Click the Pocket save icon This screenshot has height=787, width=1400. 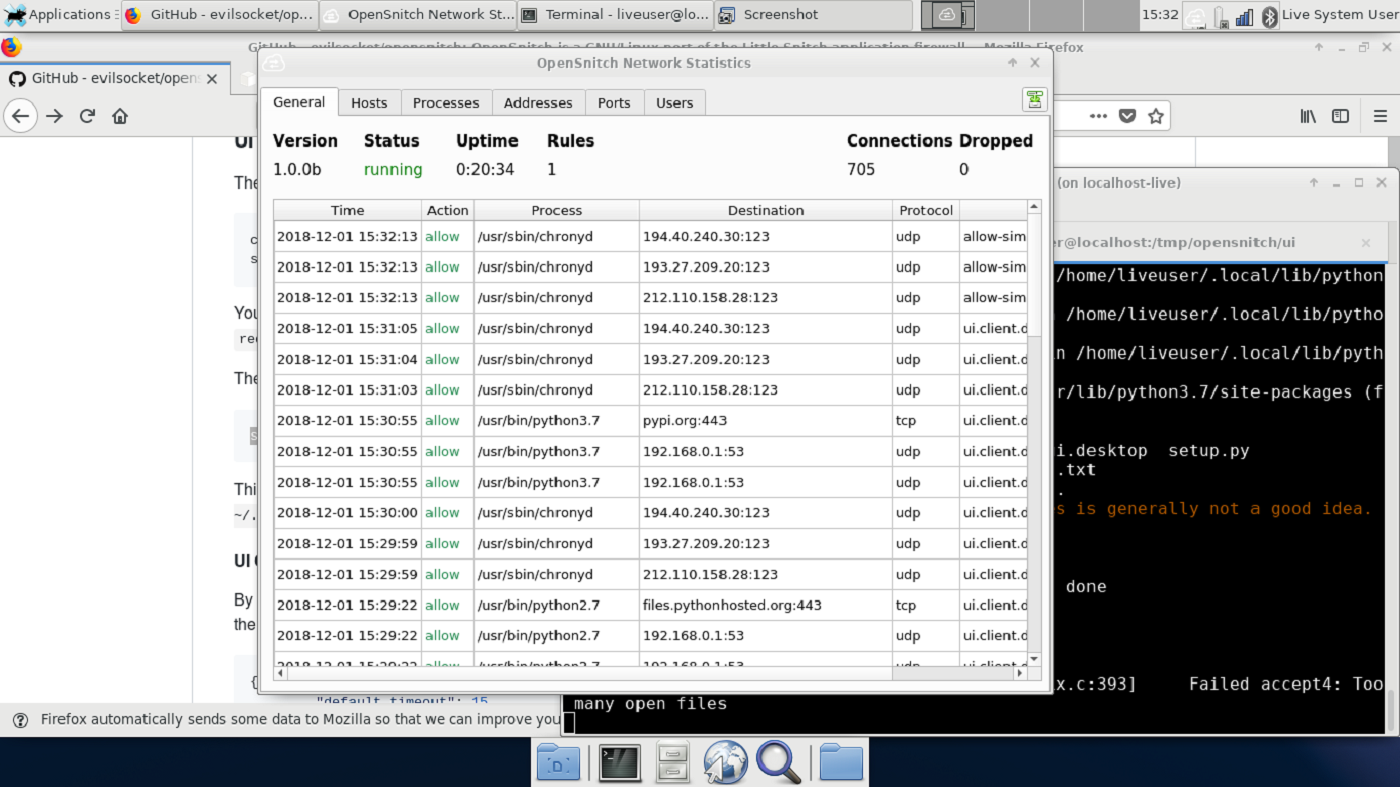1127,116
